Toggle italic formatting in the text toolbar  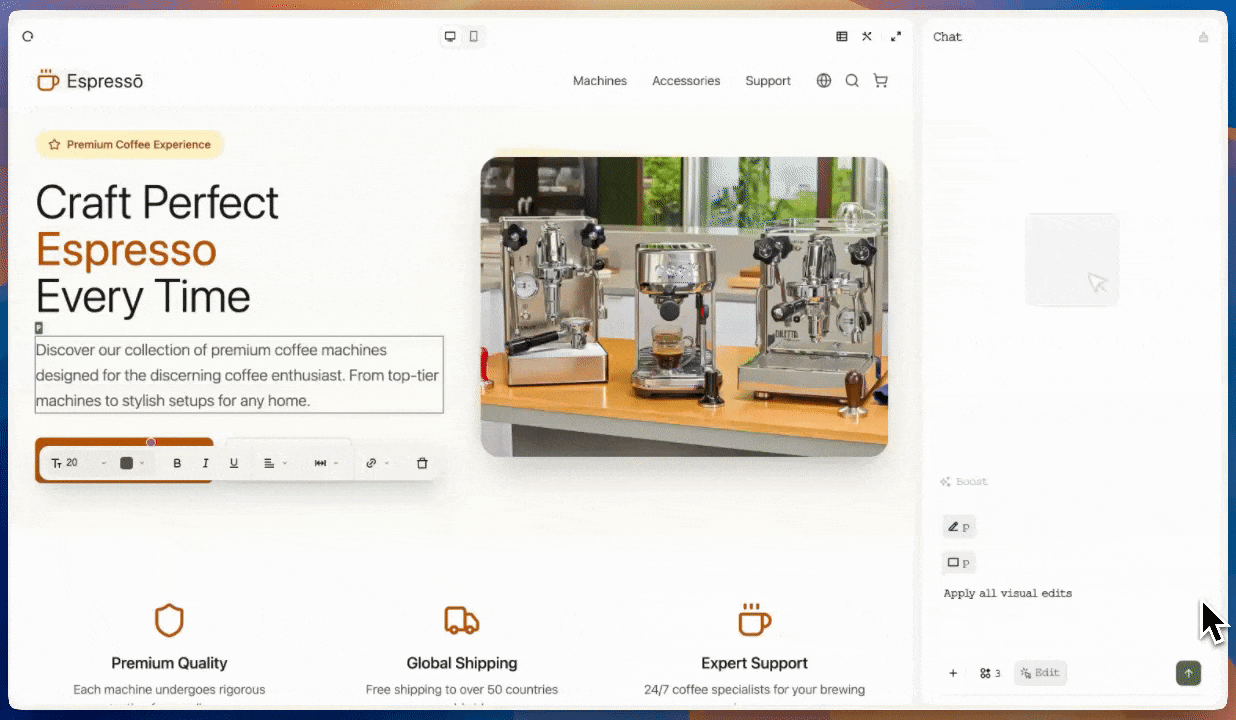point(205,462)
